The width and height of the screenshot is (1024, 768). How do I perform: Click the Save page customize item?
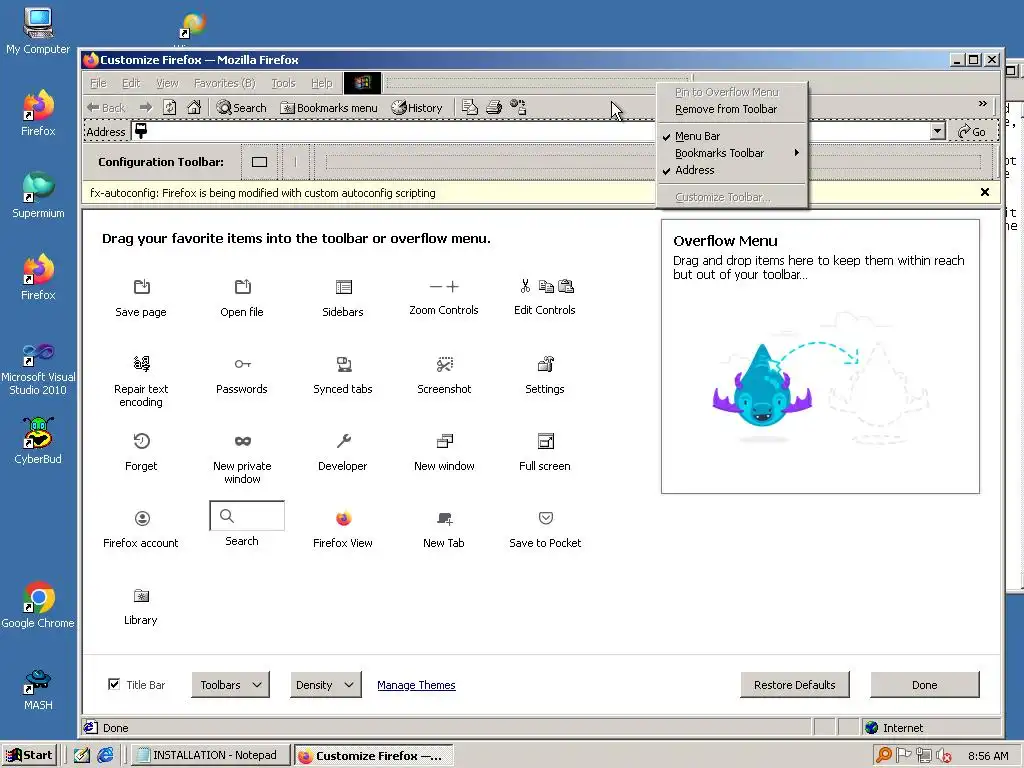(141, 298)
